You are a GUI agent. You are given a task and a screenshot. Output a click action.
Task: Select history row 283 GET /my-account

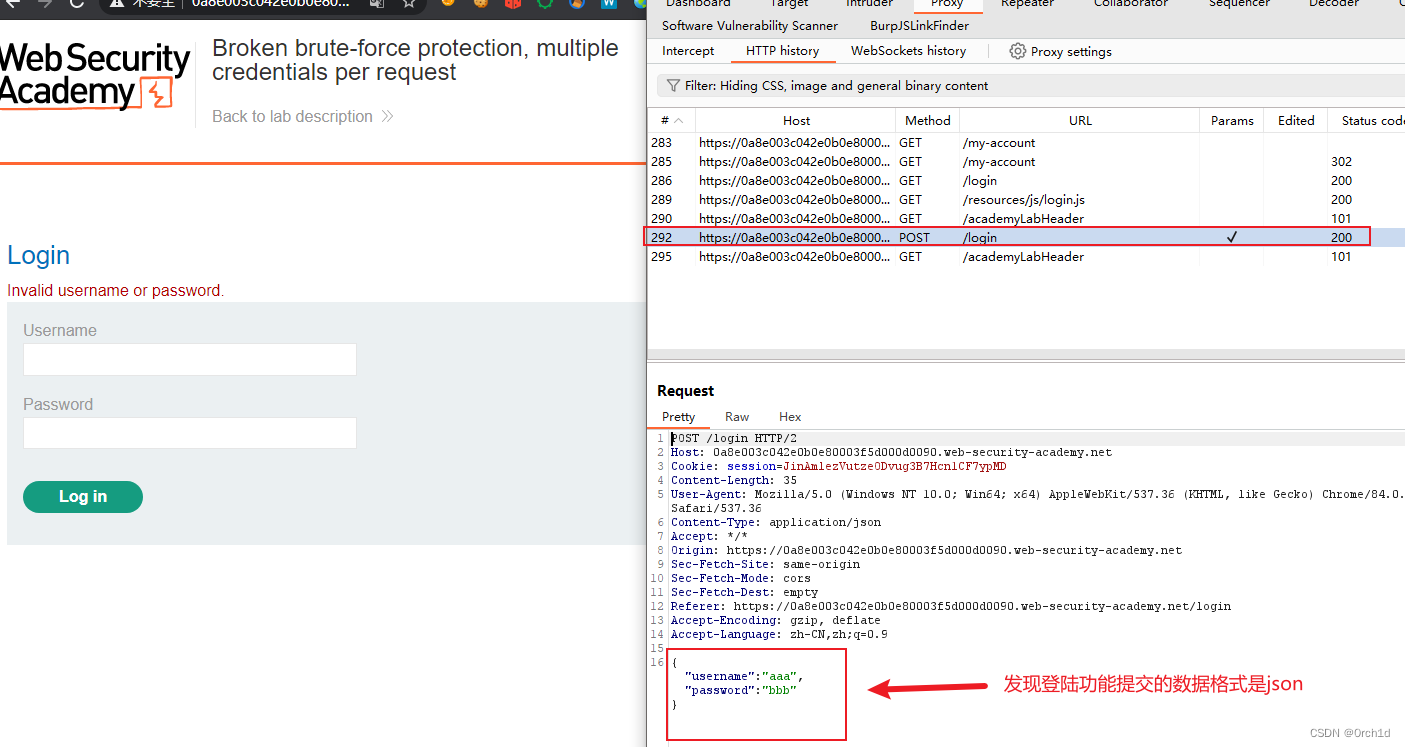(1026, 143)
